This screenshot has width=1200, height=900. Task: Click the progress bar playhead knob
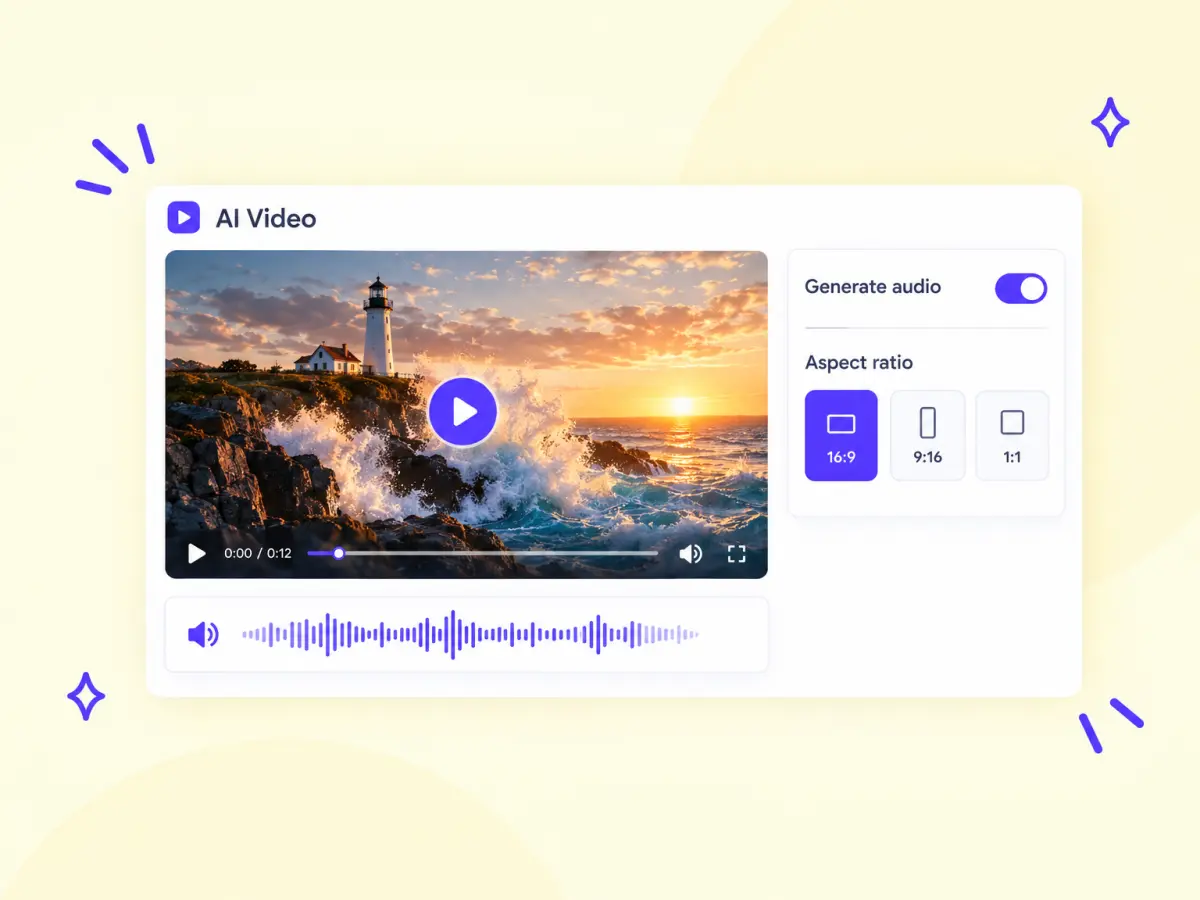pyautogui.click(x=339, y=553)
